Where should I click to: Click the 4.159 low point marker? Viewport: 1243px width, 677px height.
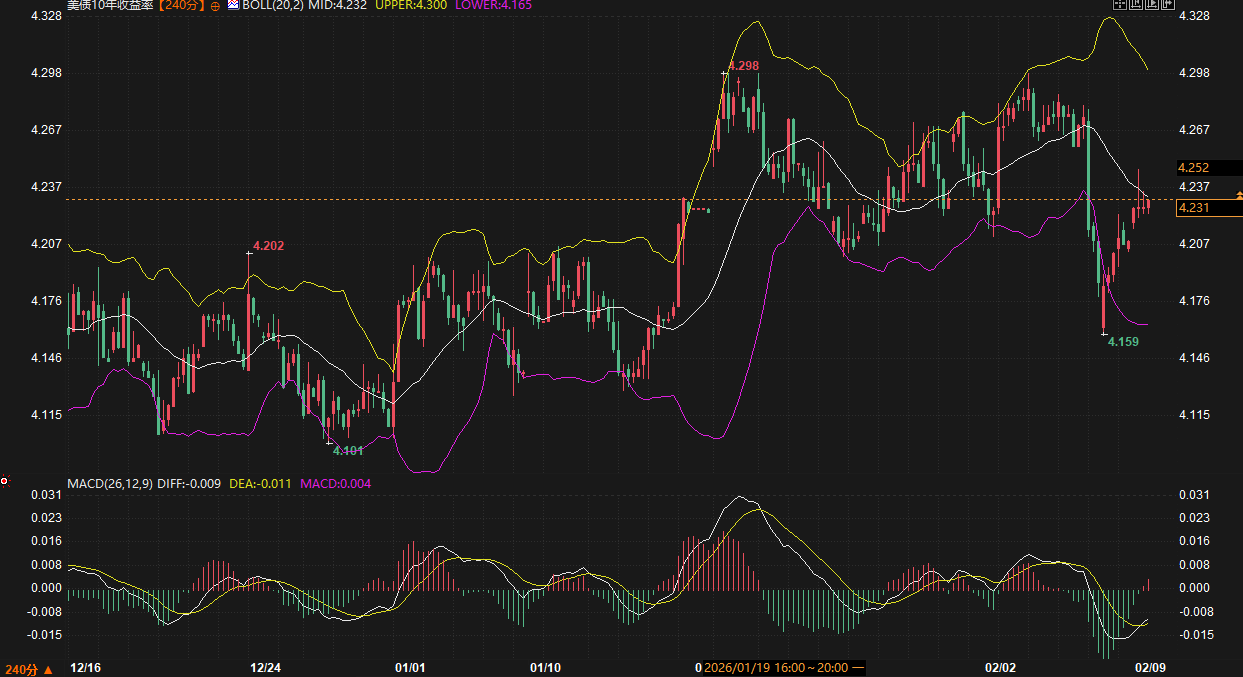click(1123, 342)
